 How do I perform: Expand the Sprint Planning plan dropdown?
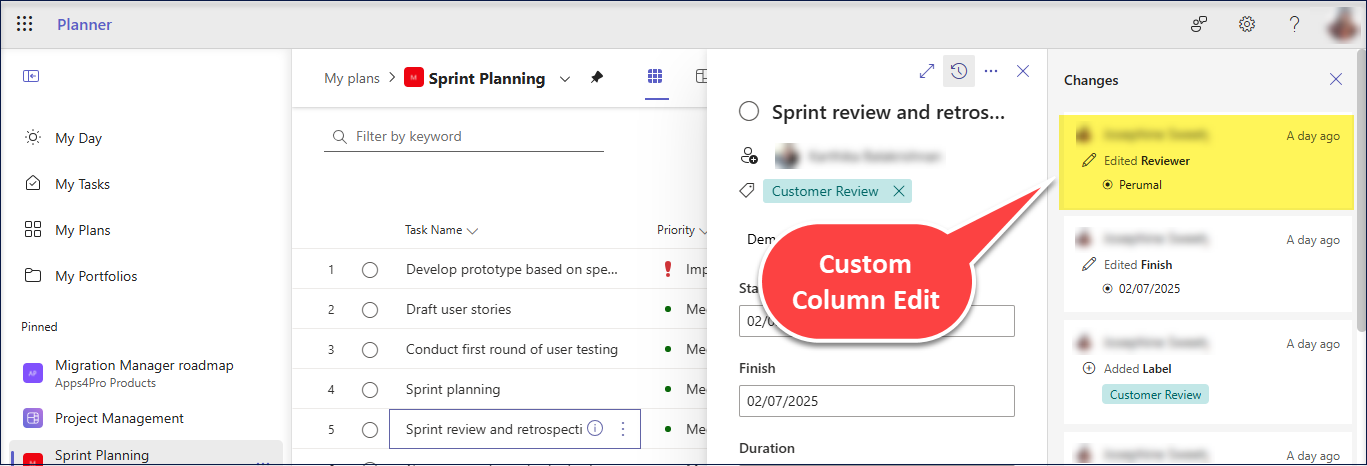coord(565,79)
